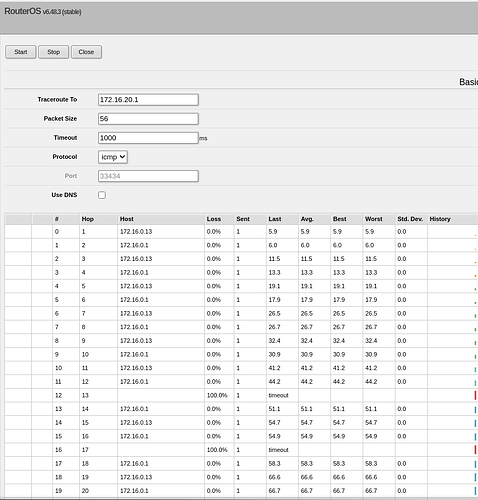Viewport: 478px width, 500px height.
Task: Click the Avg value 19.1 in hop 5
Action: [x=307, y=286]
